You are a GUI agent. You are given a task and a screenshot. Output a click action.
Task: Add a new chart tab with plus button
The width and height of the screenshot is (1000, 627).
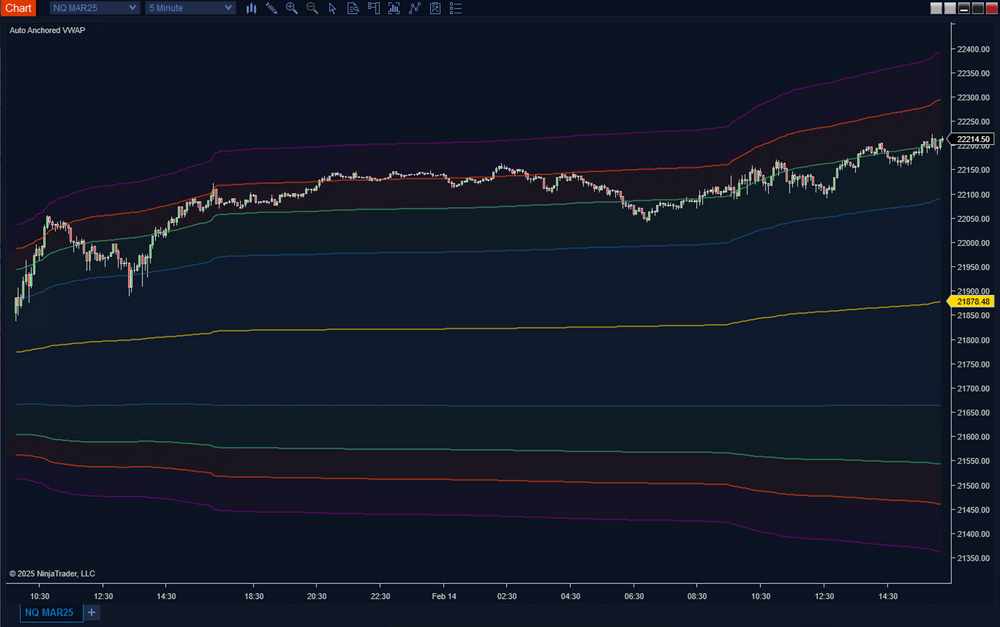pos(91,612)
